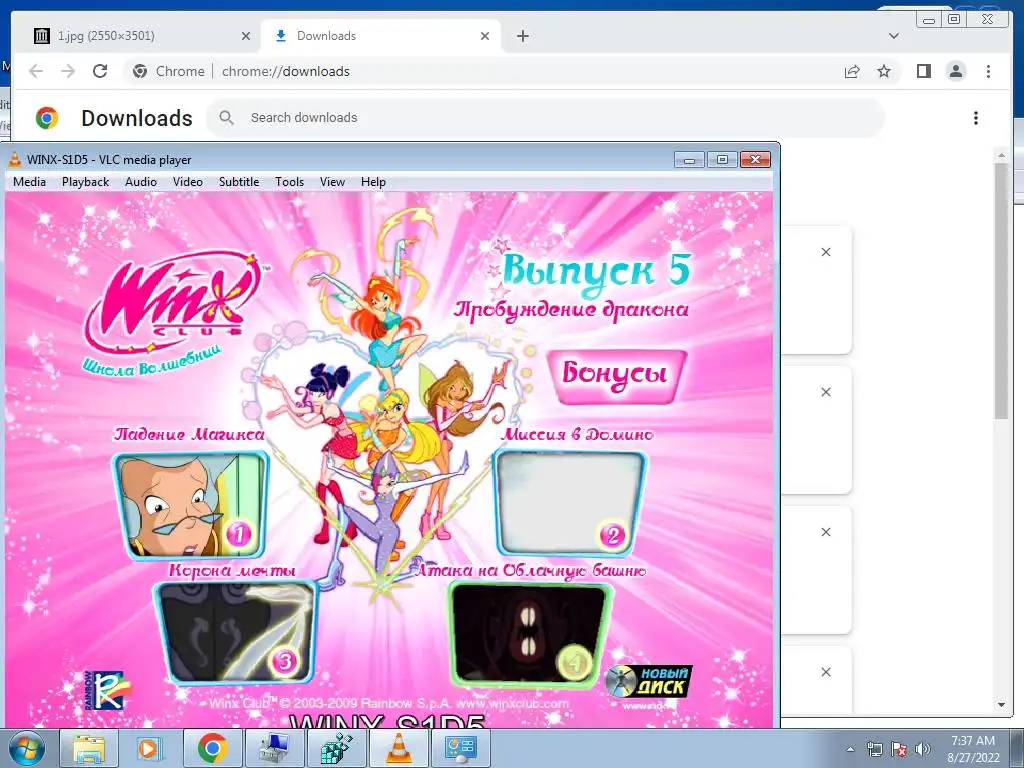Click Chrome forward arrow button

[68, 71]
